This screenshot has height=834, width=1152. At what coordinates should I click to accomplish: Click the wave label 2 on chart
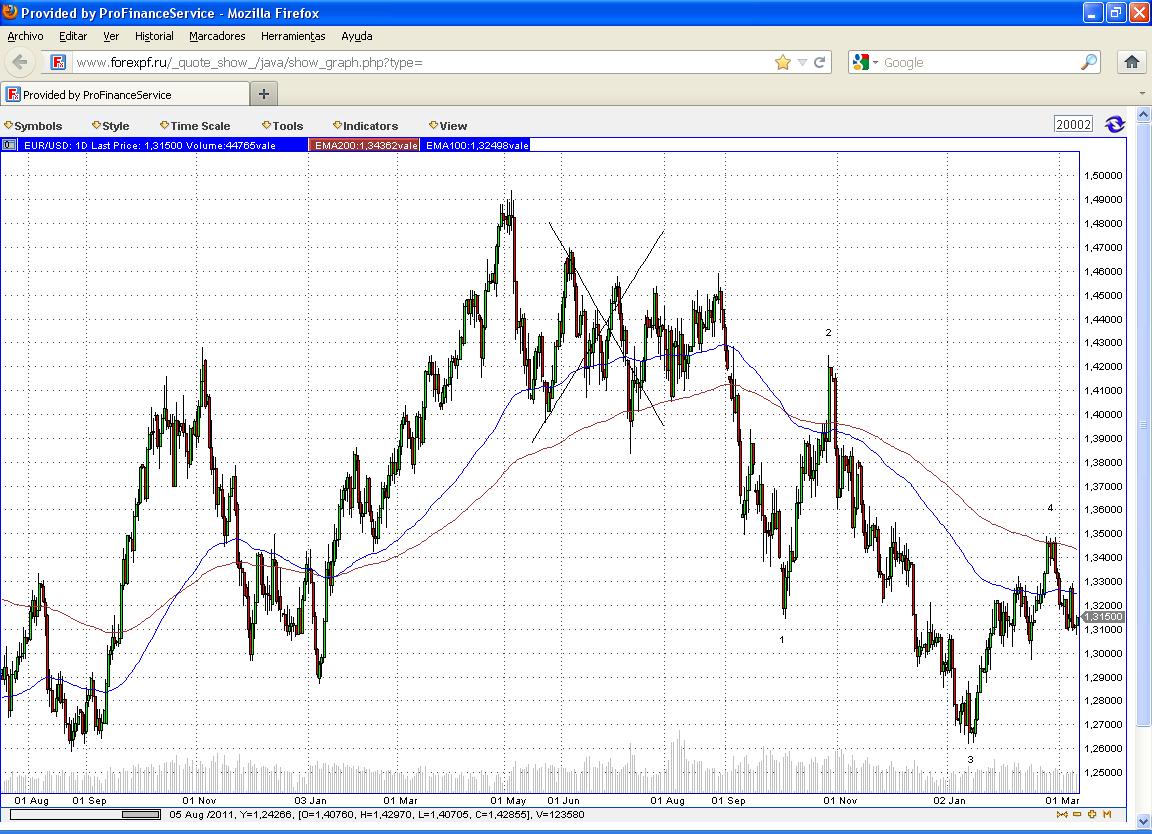click(x=828, y=332)
